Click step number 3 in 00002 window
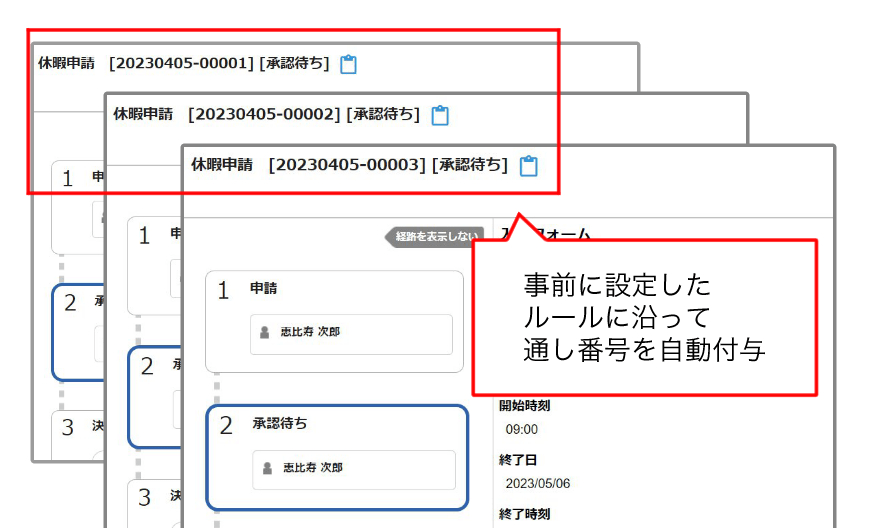The image size is (880, 528). (x=145, y=498)
